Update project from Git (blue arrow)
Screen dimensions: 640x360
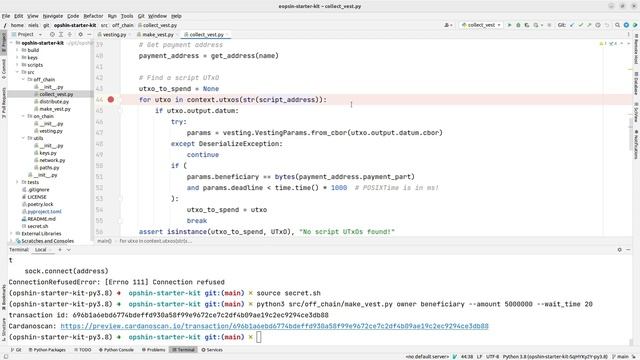point(572,25)
